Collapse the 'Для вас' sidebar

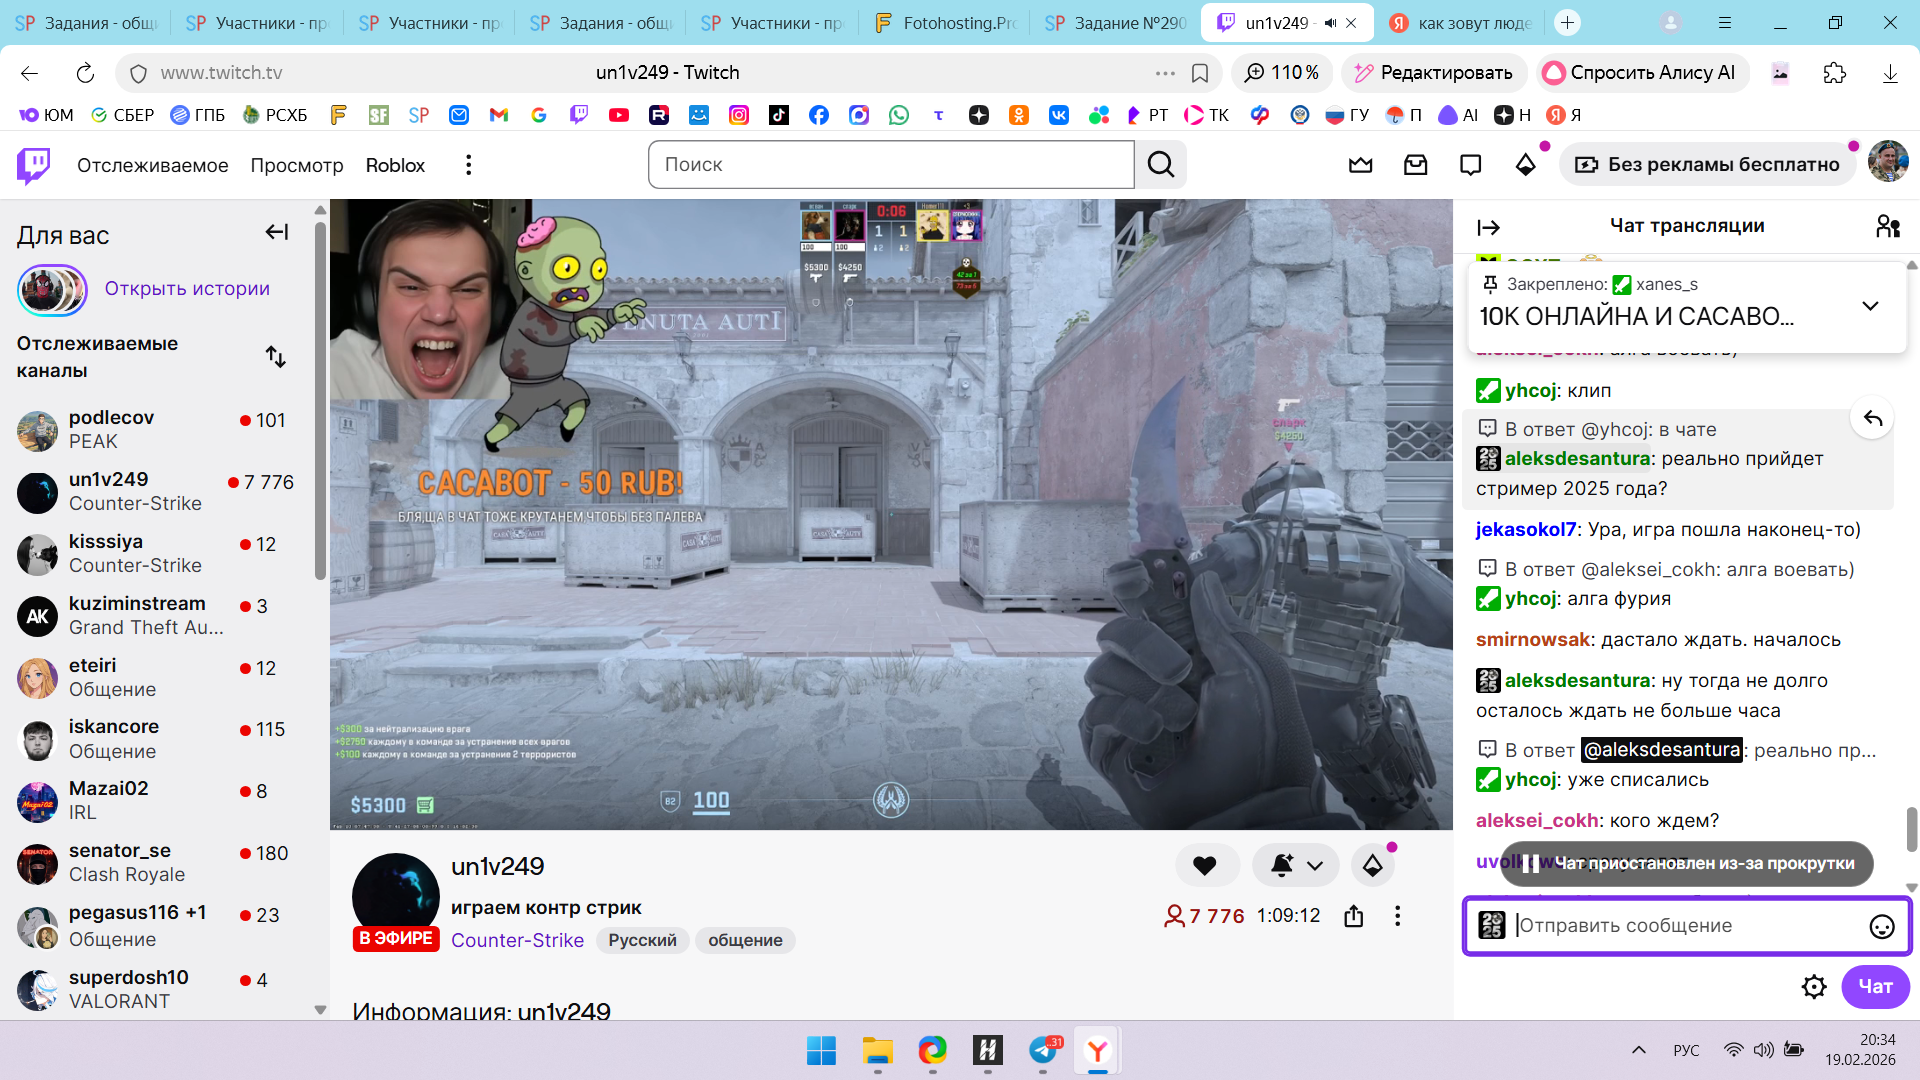277,233
